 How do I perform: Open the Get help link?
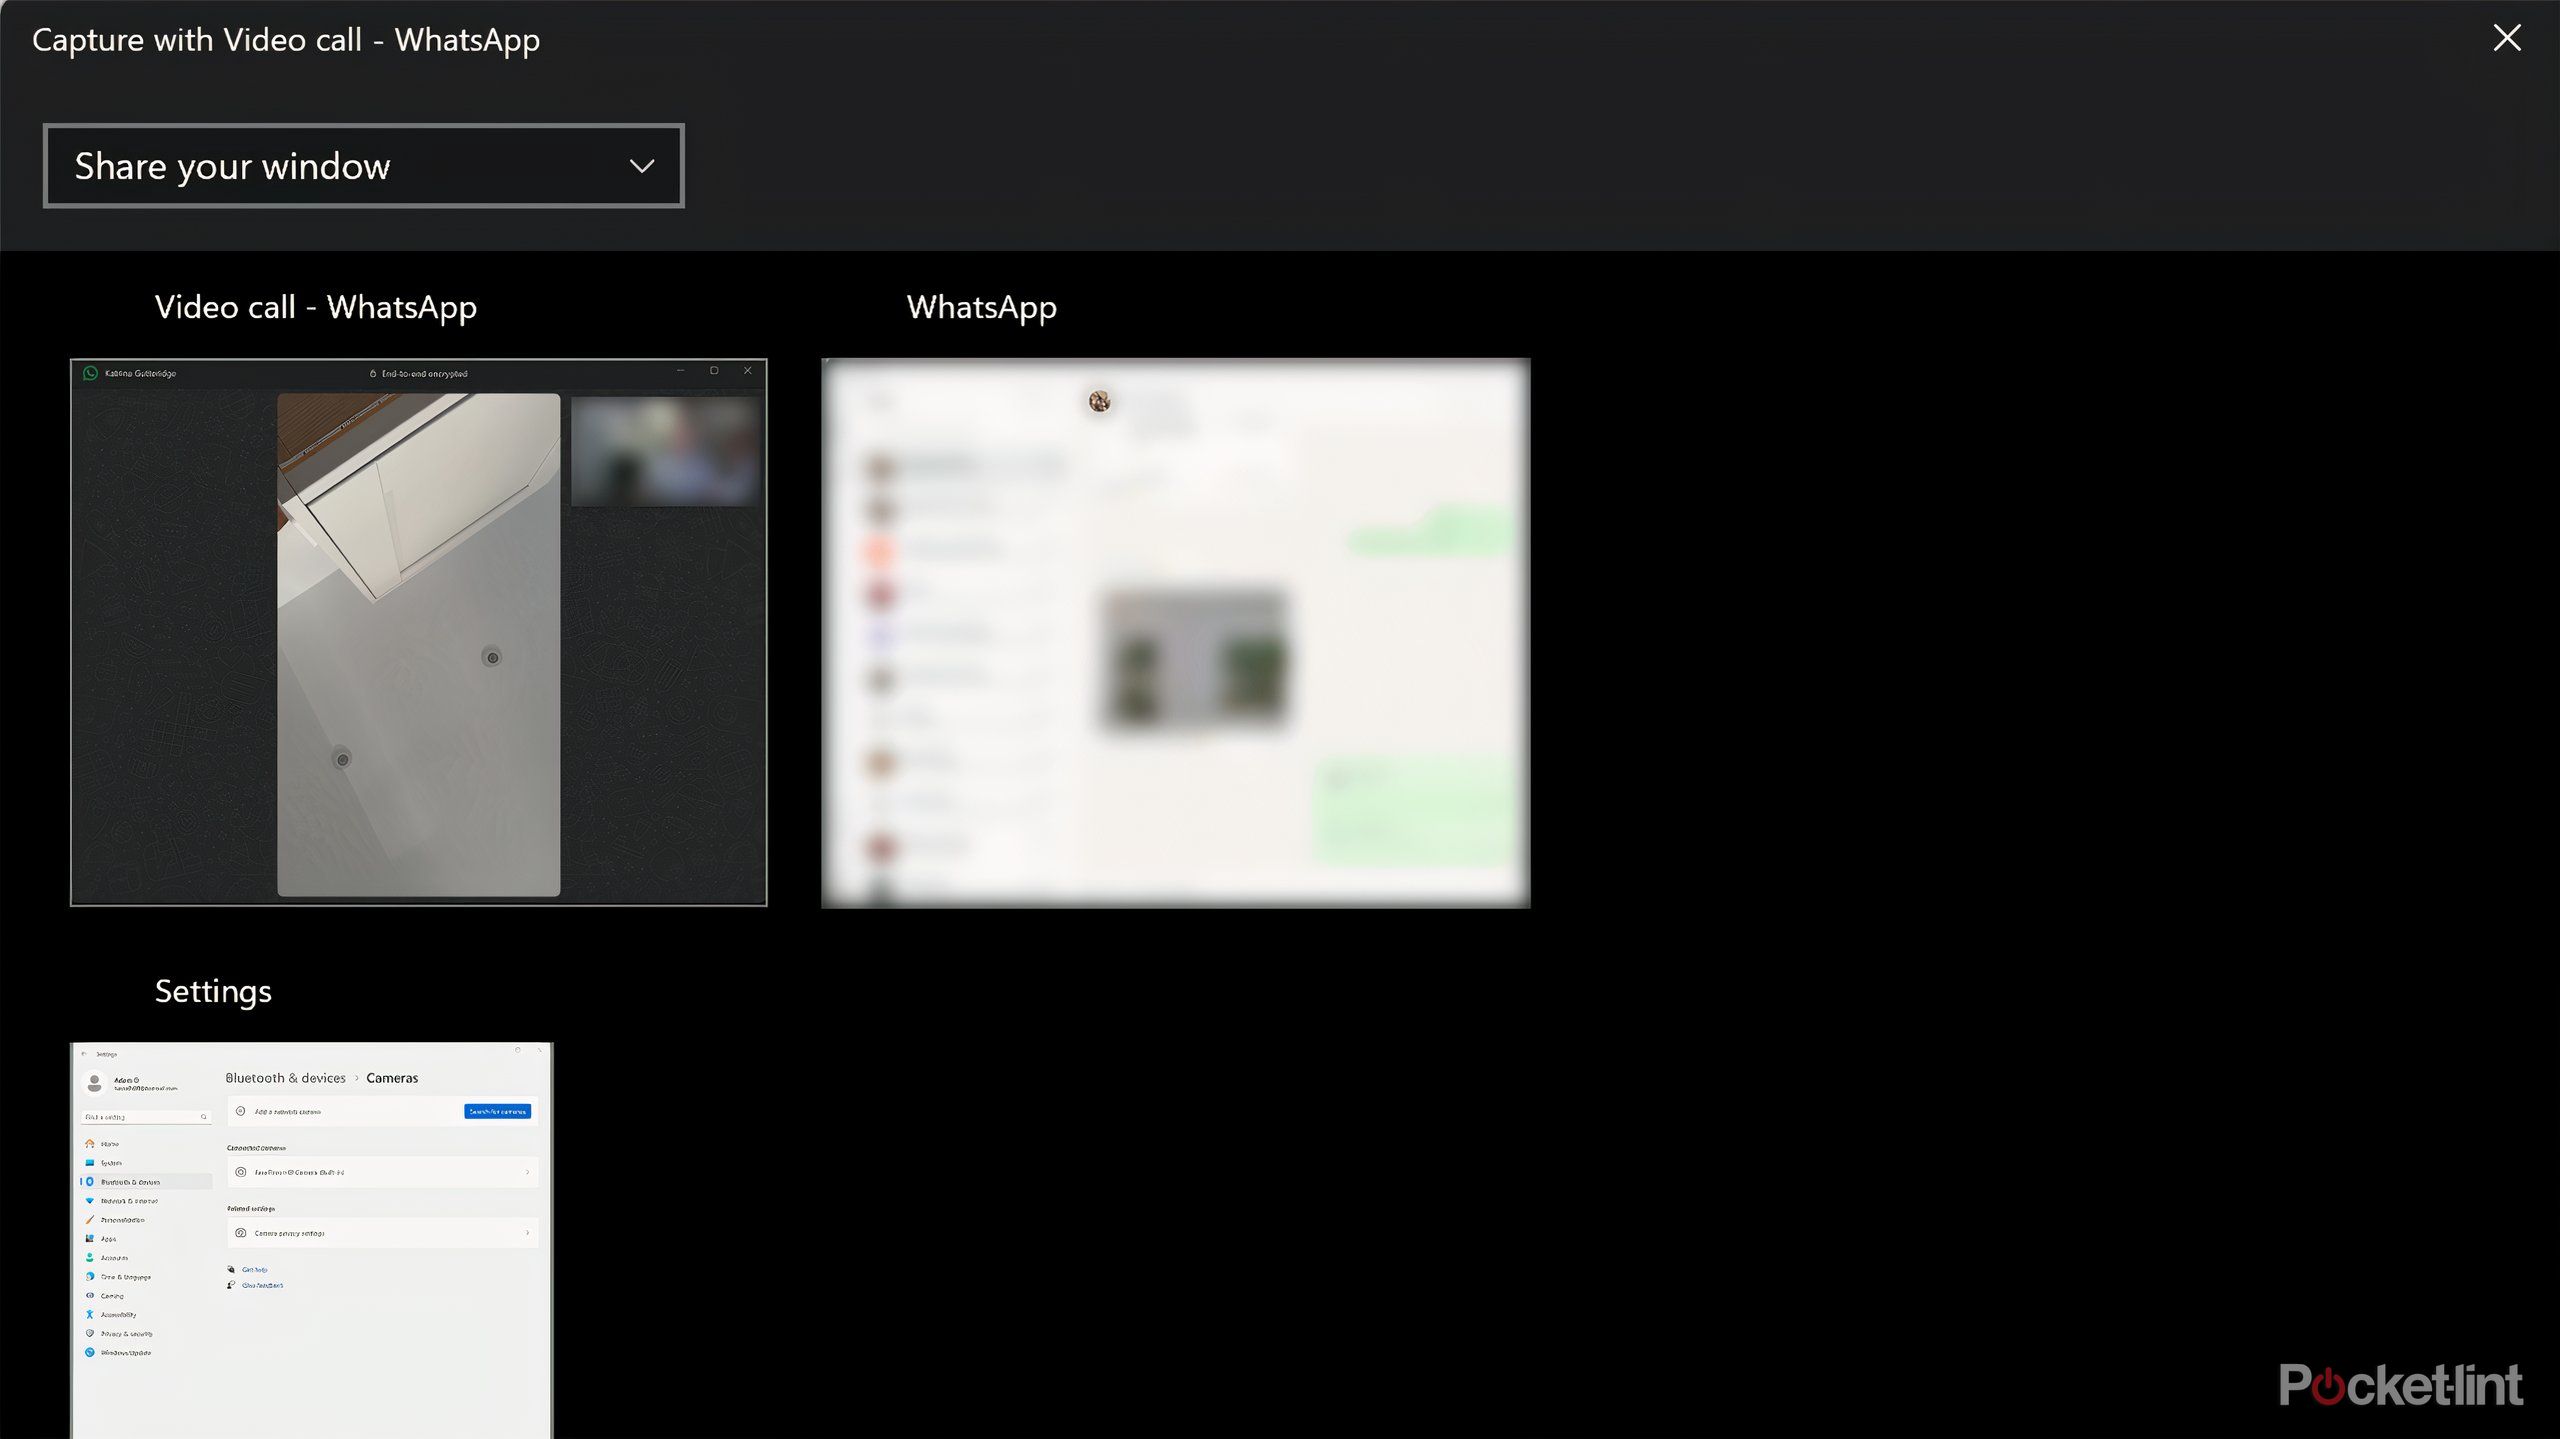coord(254,1269)
